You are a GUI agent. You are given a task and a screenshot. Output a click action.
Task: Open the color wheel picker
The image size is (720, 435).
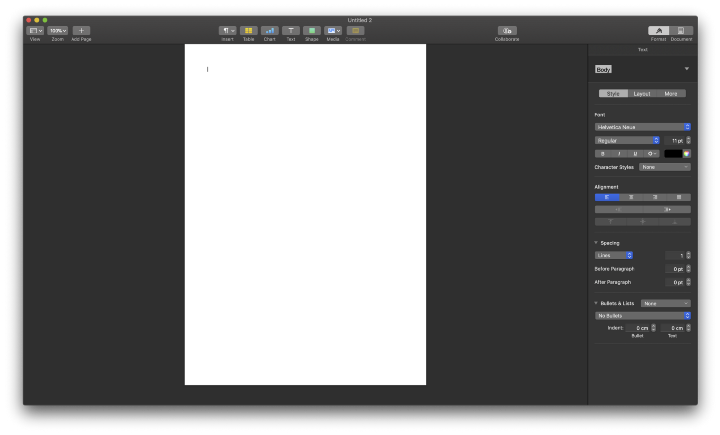tap(686, 154)
